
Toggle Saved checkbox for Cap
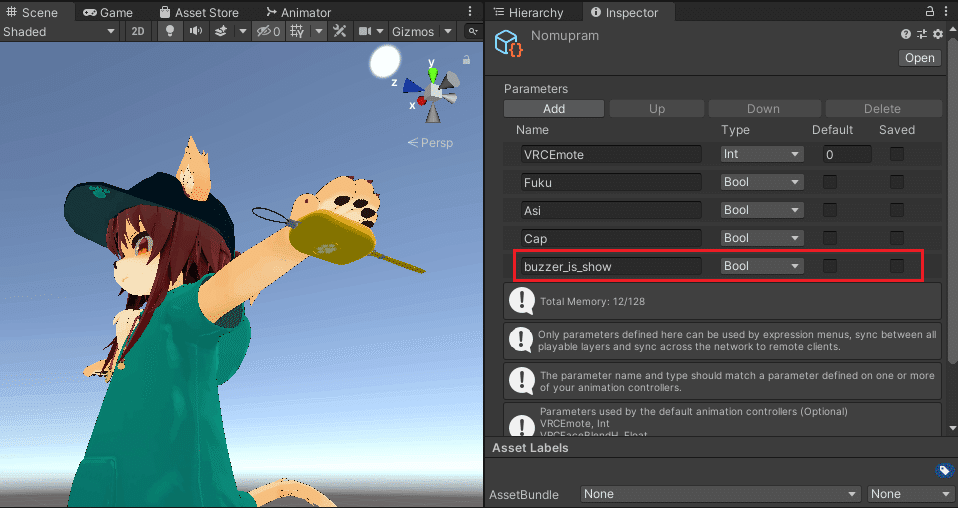896,238
